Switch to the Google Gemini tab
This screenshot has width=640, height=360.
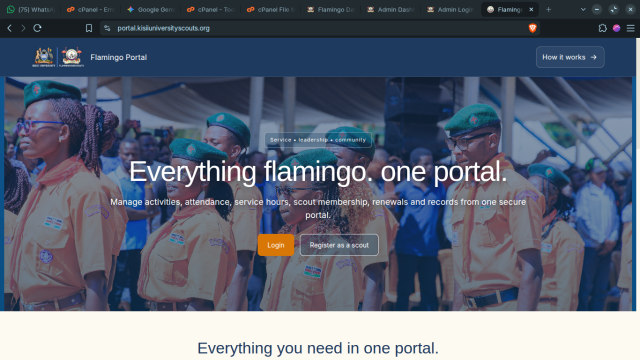[151, 9]
